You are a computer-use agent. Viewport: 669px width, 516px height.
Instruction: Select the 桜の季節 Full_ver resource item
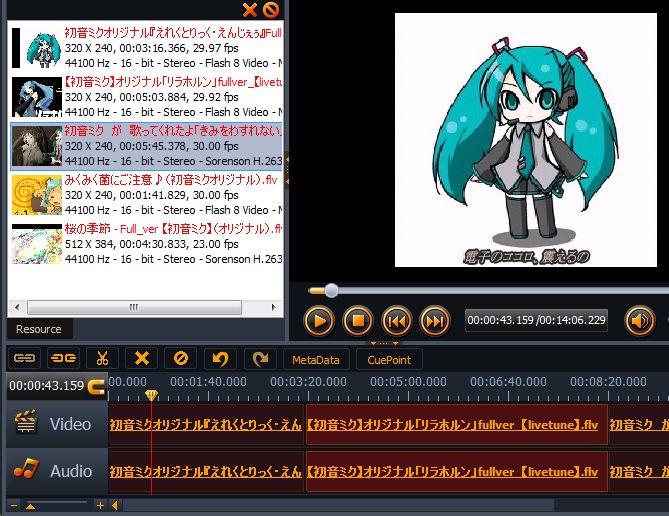coord(146,244)
